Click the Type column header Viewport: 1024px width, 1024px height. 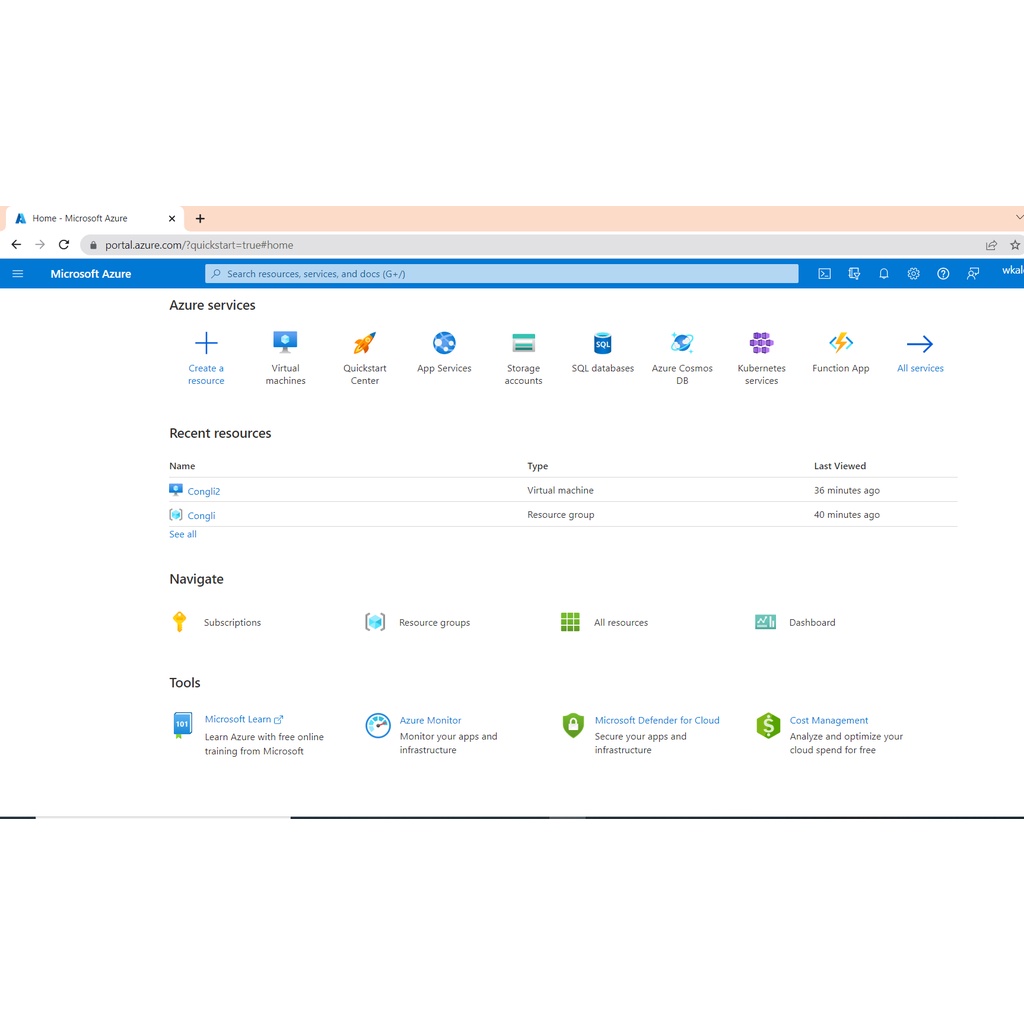click(537, 466)
